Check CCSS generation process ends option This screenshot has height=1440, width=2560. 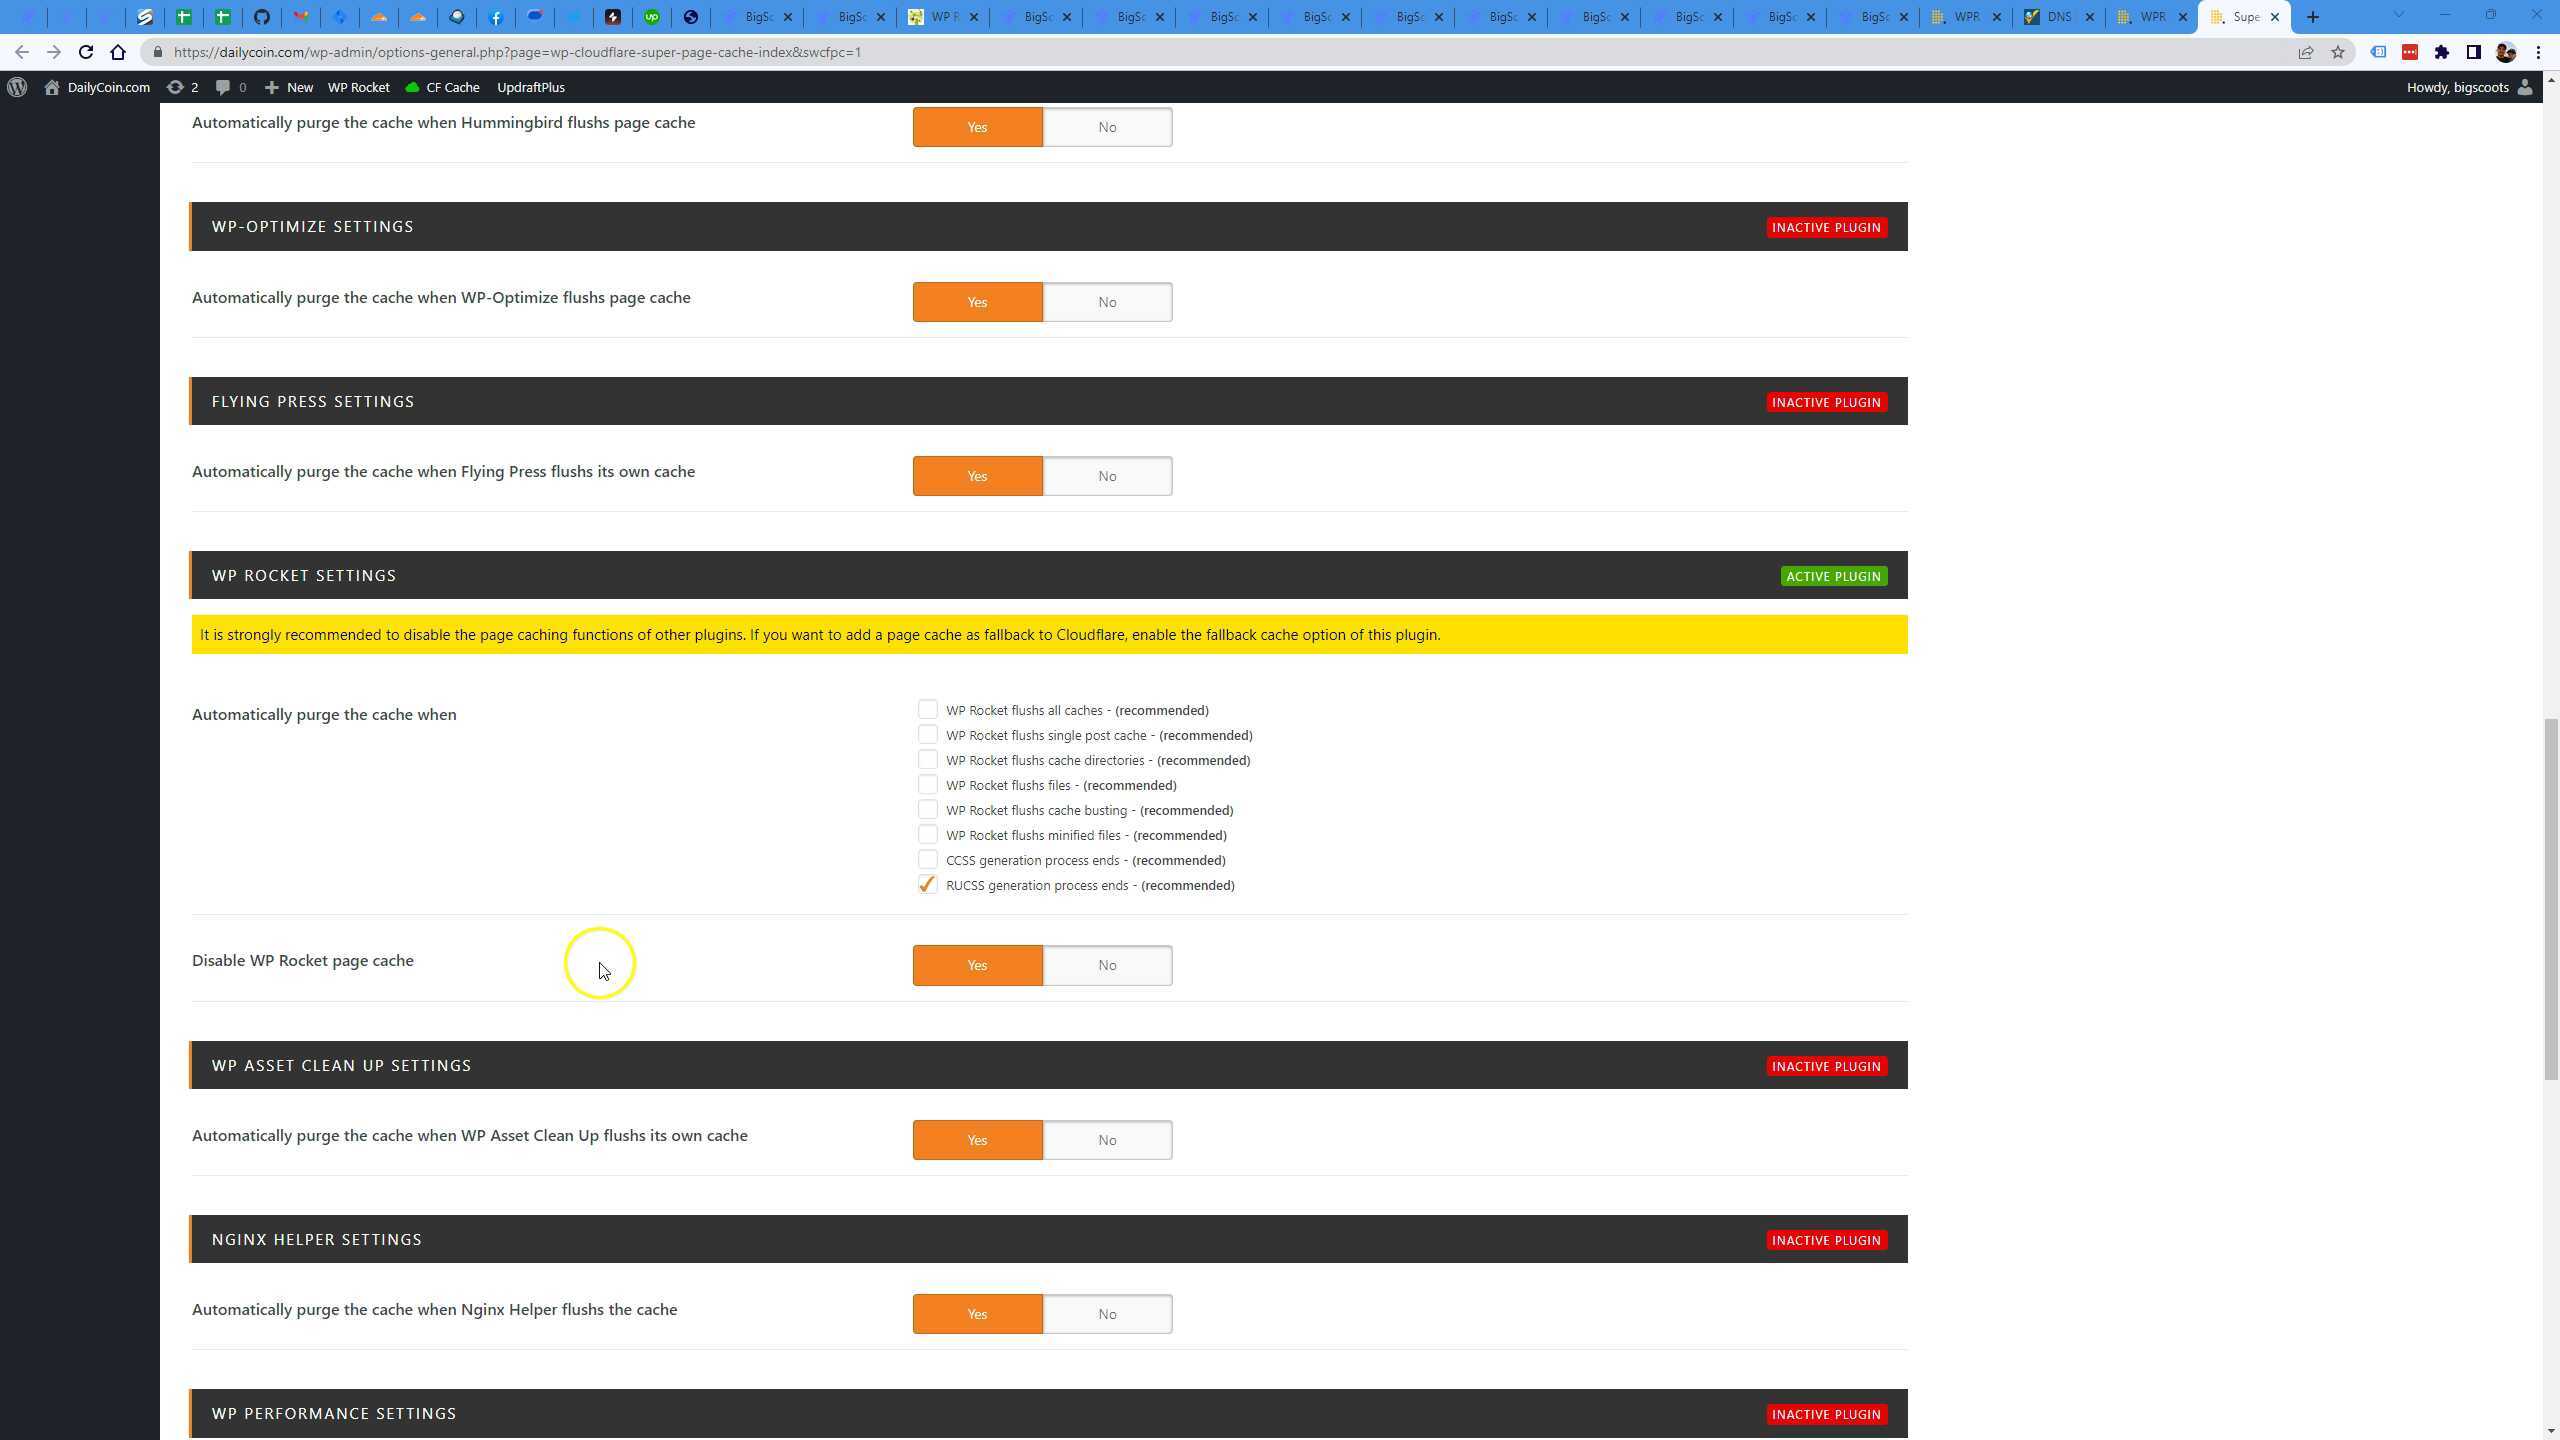(x=927, y=860)
